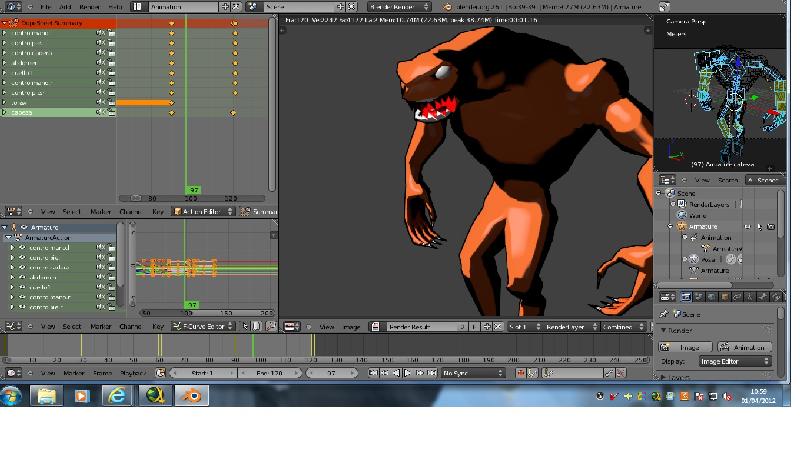This screenshot has width=800, height=452.
Task: Select the Object Constraints tab chain icon
Action: [x=737, y=296]
